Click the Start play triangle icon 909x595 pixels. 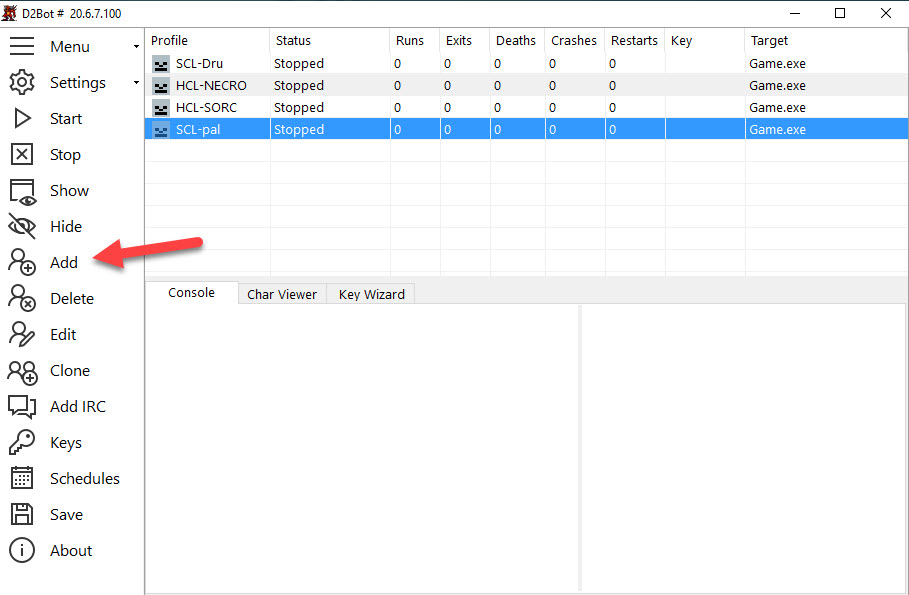[22, 118]
